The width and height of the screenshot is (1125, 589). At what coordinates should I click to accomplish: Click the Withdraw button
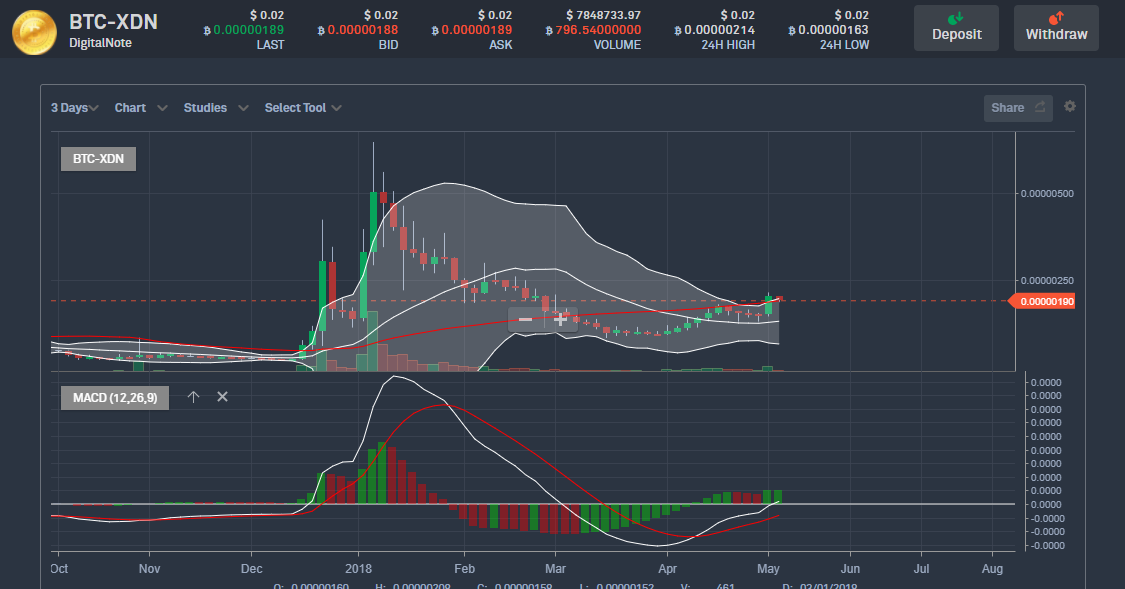[1056, 28]
